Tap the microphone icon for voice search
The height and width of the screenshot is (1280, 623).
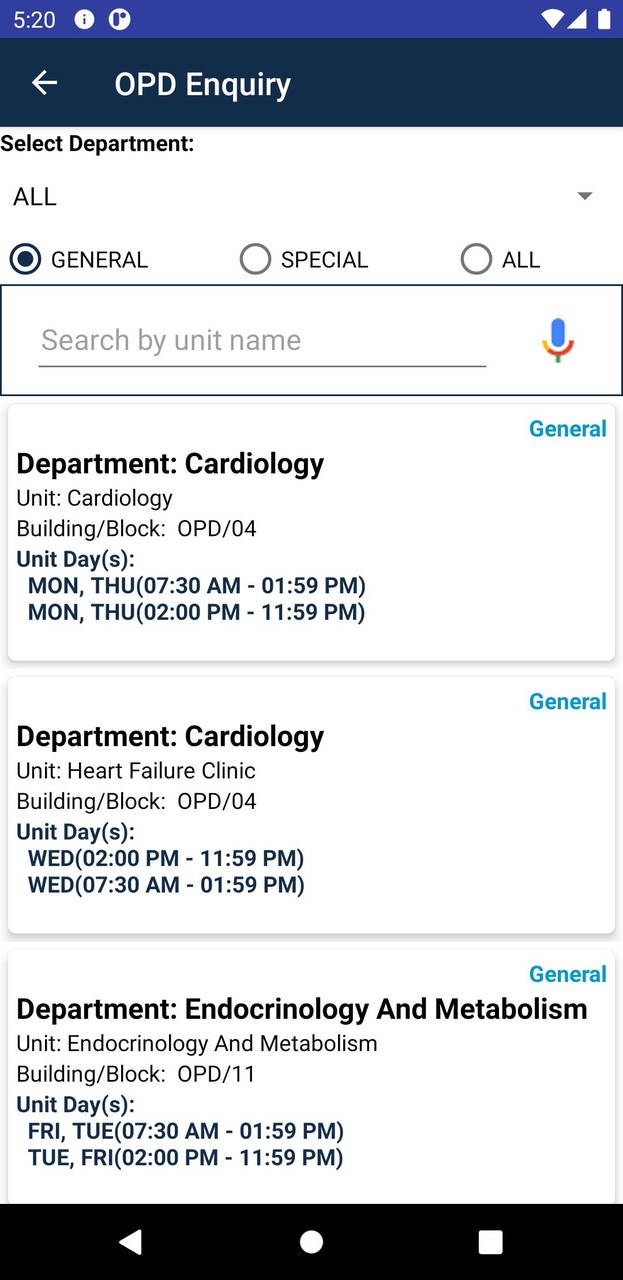[557, 340]
